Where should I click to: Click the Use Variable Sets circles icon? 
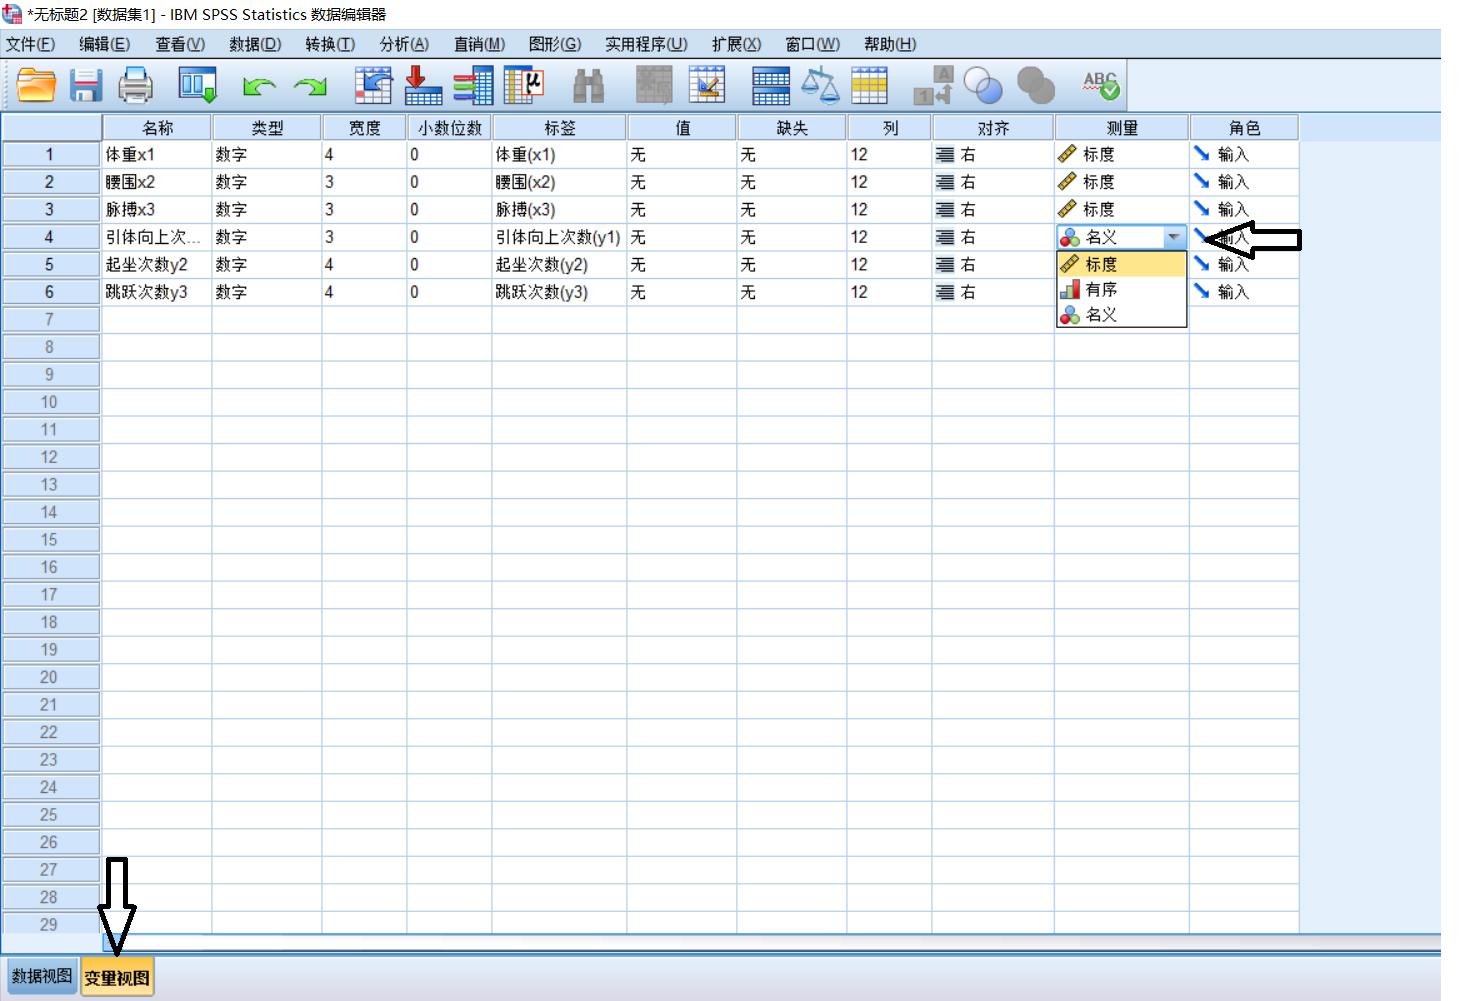click(x=983, y=86)
